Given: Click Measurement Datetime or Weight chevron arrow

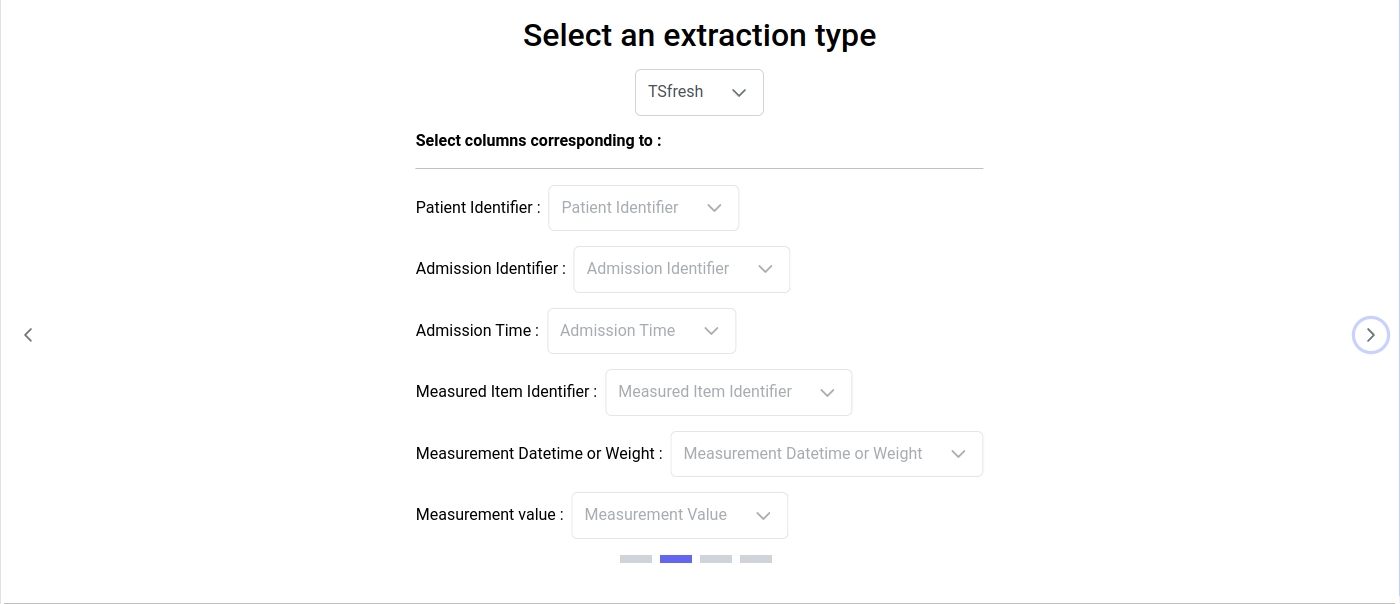Looking at the screenshot, I should pyautogui.click(x=958, y=454).
